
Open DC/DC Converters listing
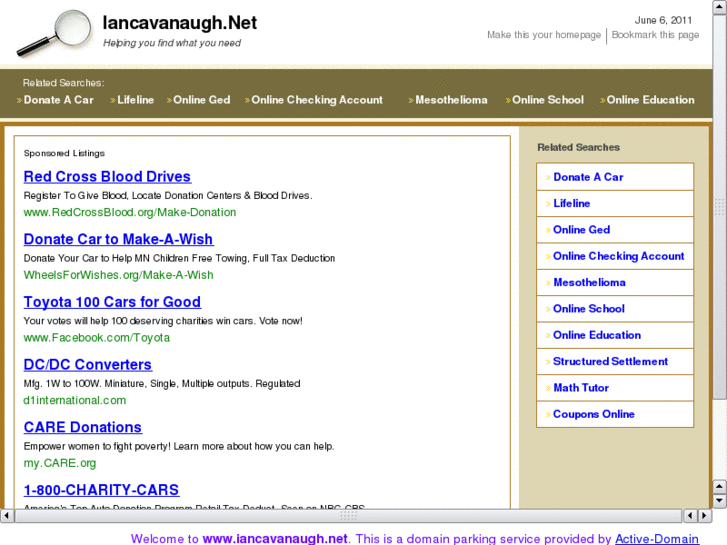tap(88, 365)
